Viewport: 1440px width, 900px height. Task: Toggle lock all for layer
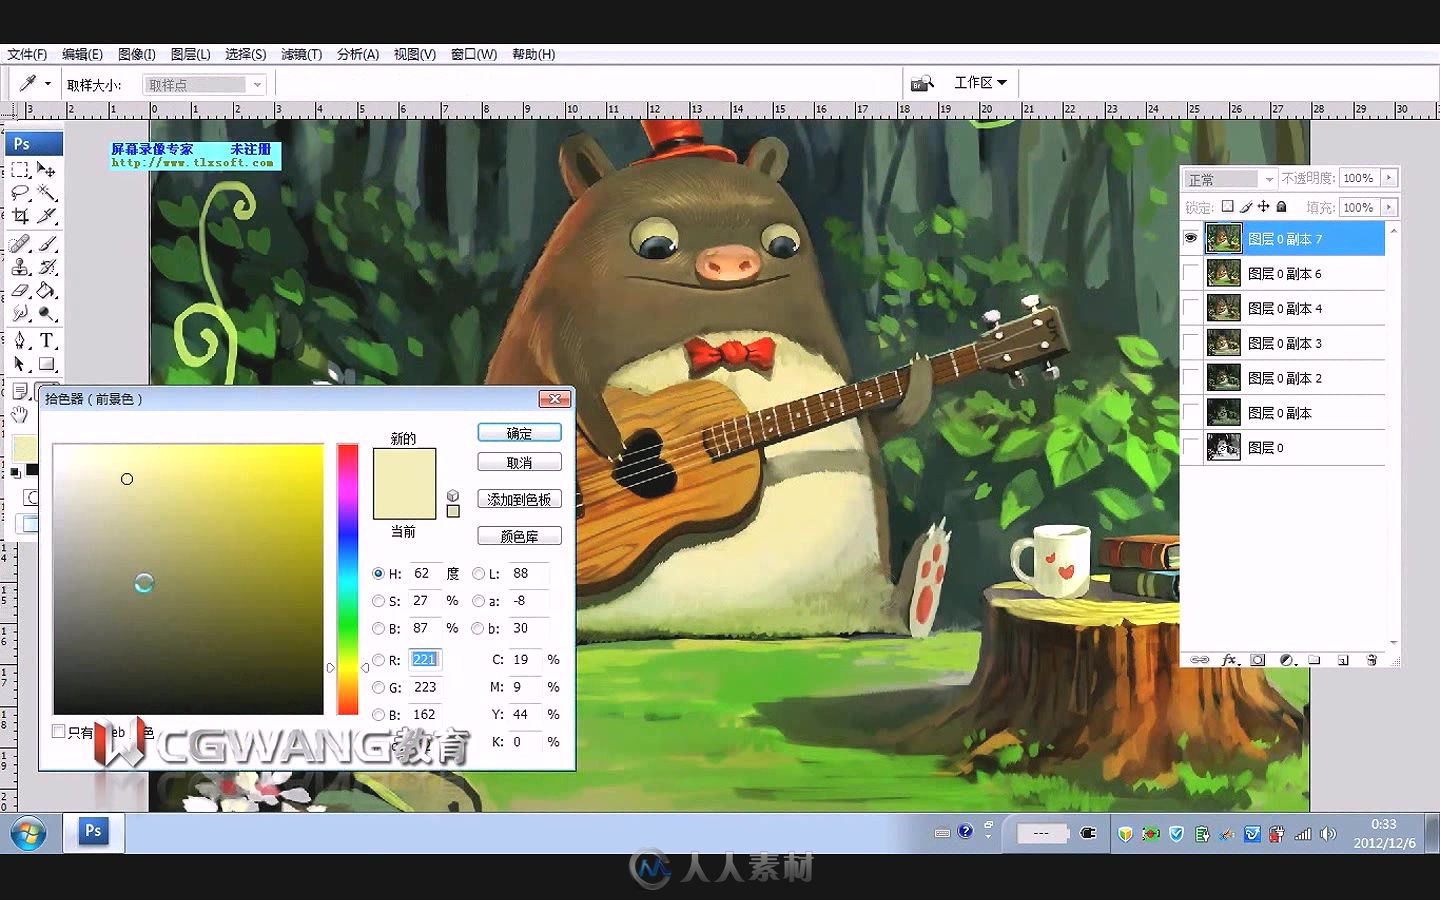tap(1282, 207)
